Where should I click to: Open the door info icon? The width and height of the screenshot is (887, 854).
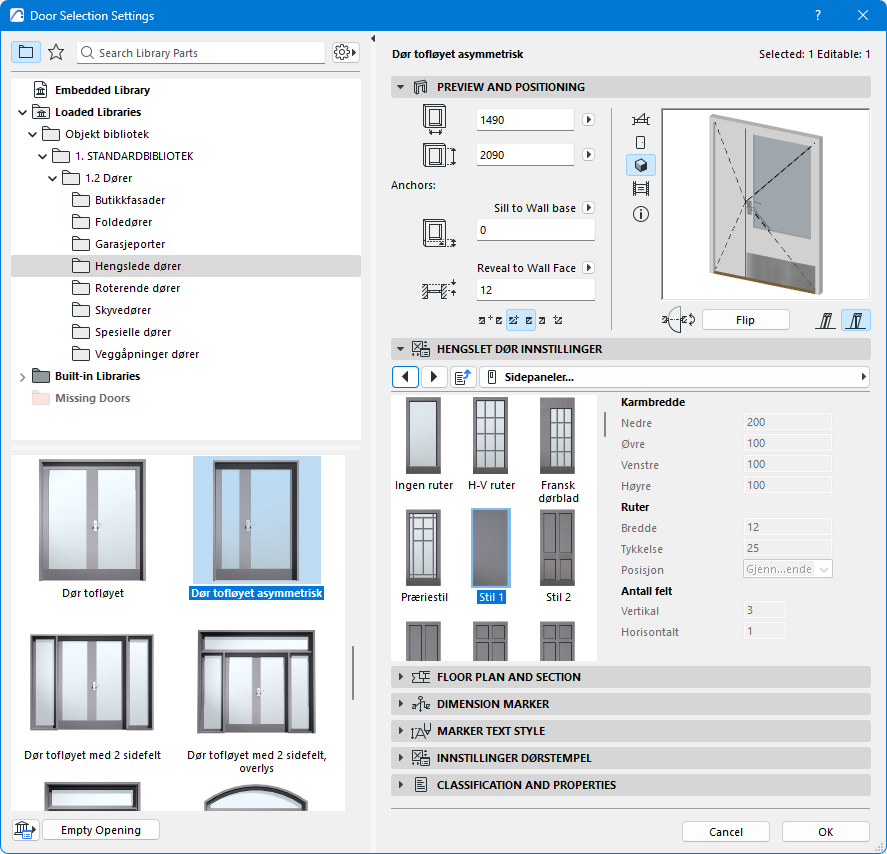pos(640,214)
